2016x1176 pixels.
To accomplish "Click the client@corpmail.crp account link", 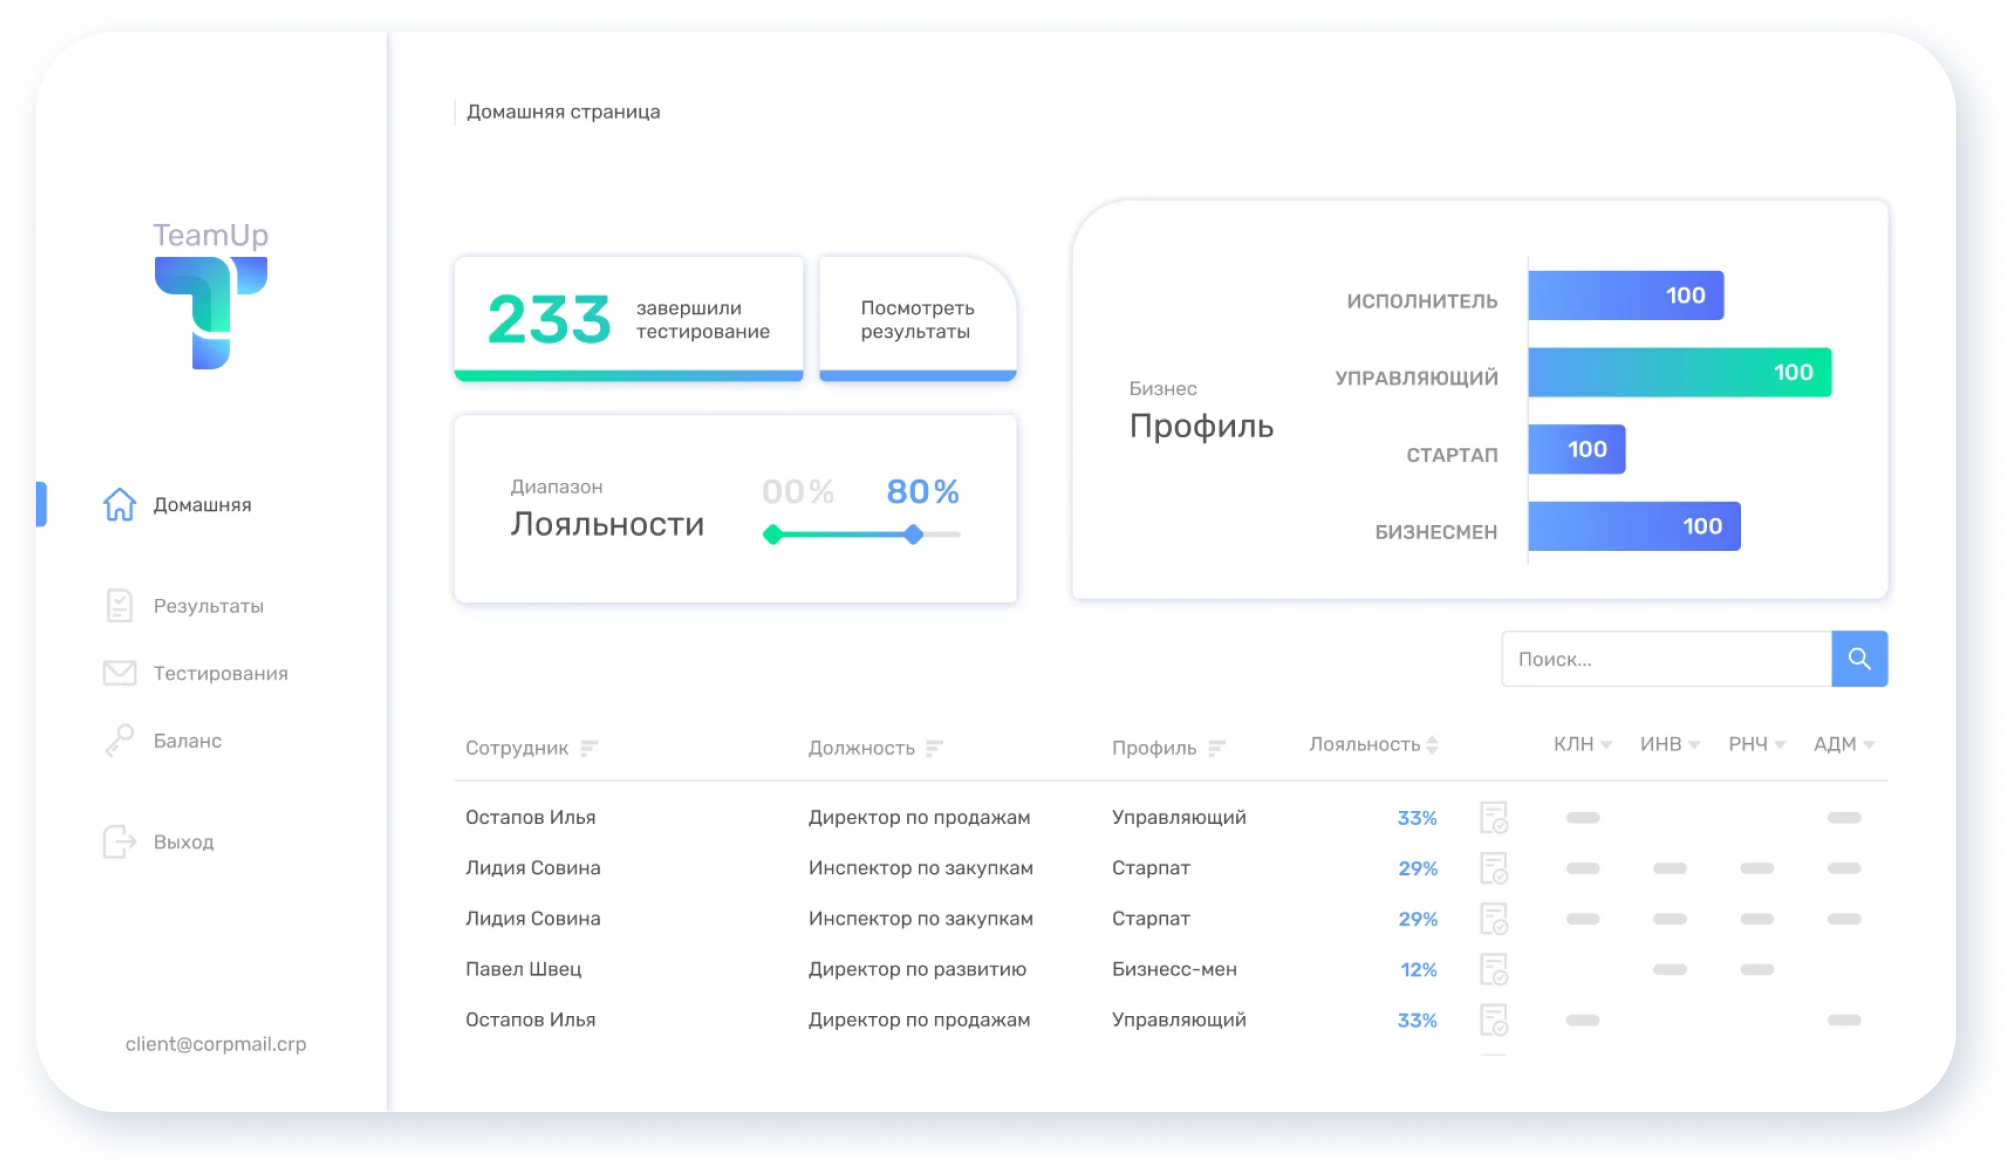I will [x=216, y=1044].
